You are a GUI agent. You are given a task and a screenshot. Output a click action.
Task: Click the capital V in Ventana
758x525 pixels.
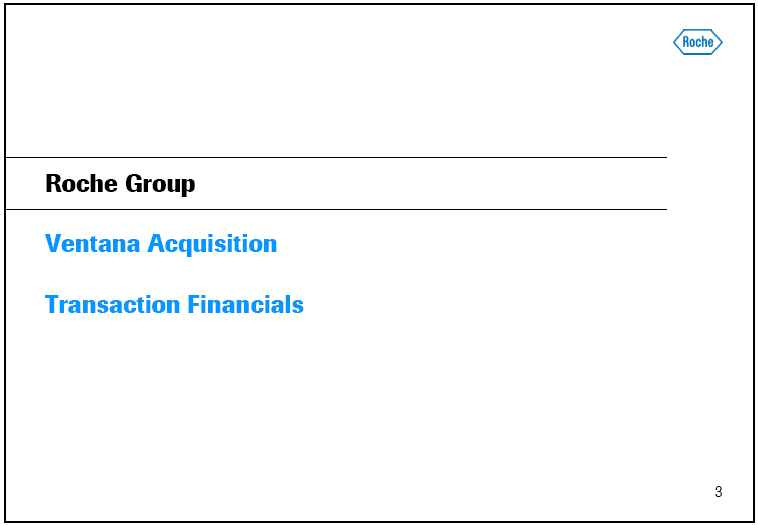click(53, 244)
